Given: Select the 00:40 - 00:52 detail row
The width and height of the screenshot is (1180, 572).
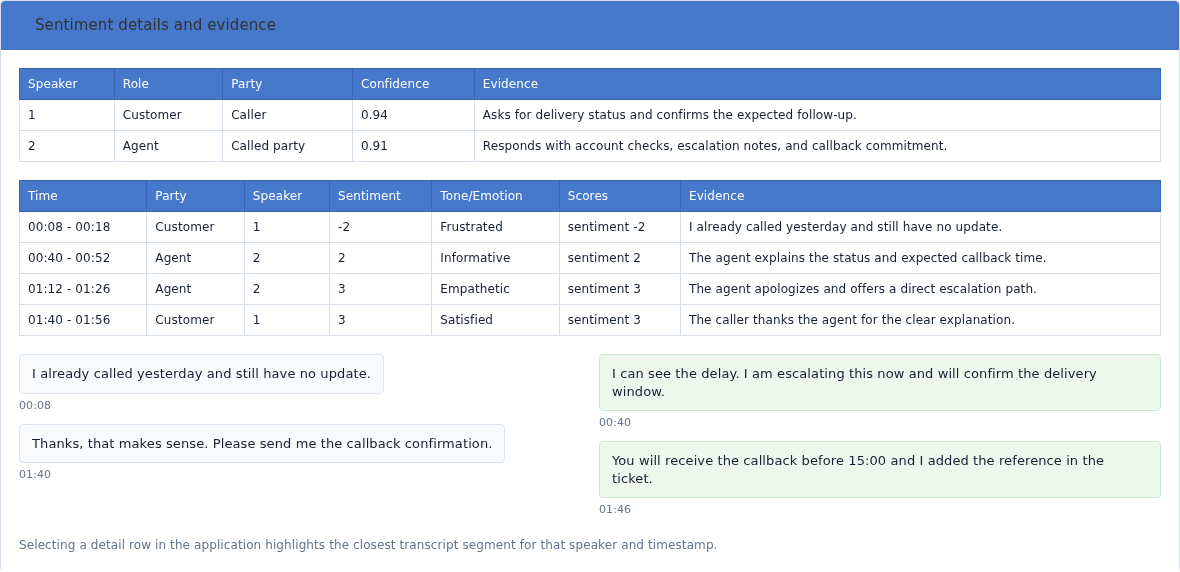Looking at the screenshot, I should pyautogui.click(x=590, y=258).
